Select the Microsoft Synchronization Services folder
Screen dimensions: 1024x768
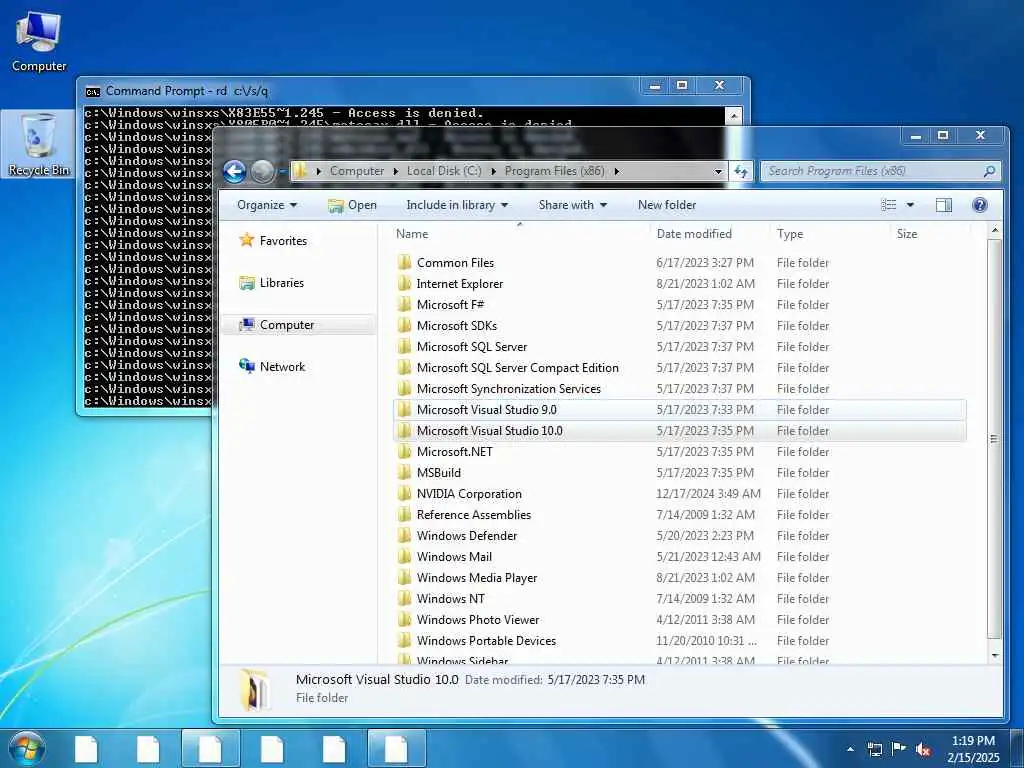click(x=680, y=389)
